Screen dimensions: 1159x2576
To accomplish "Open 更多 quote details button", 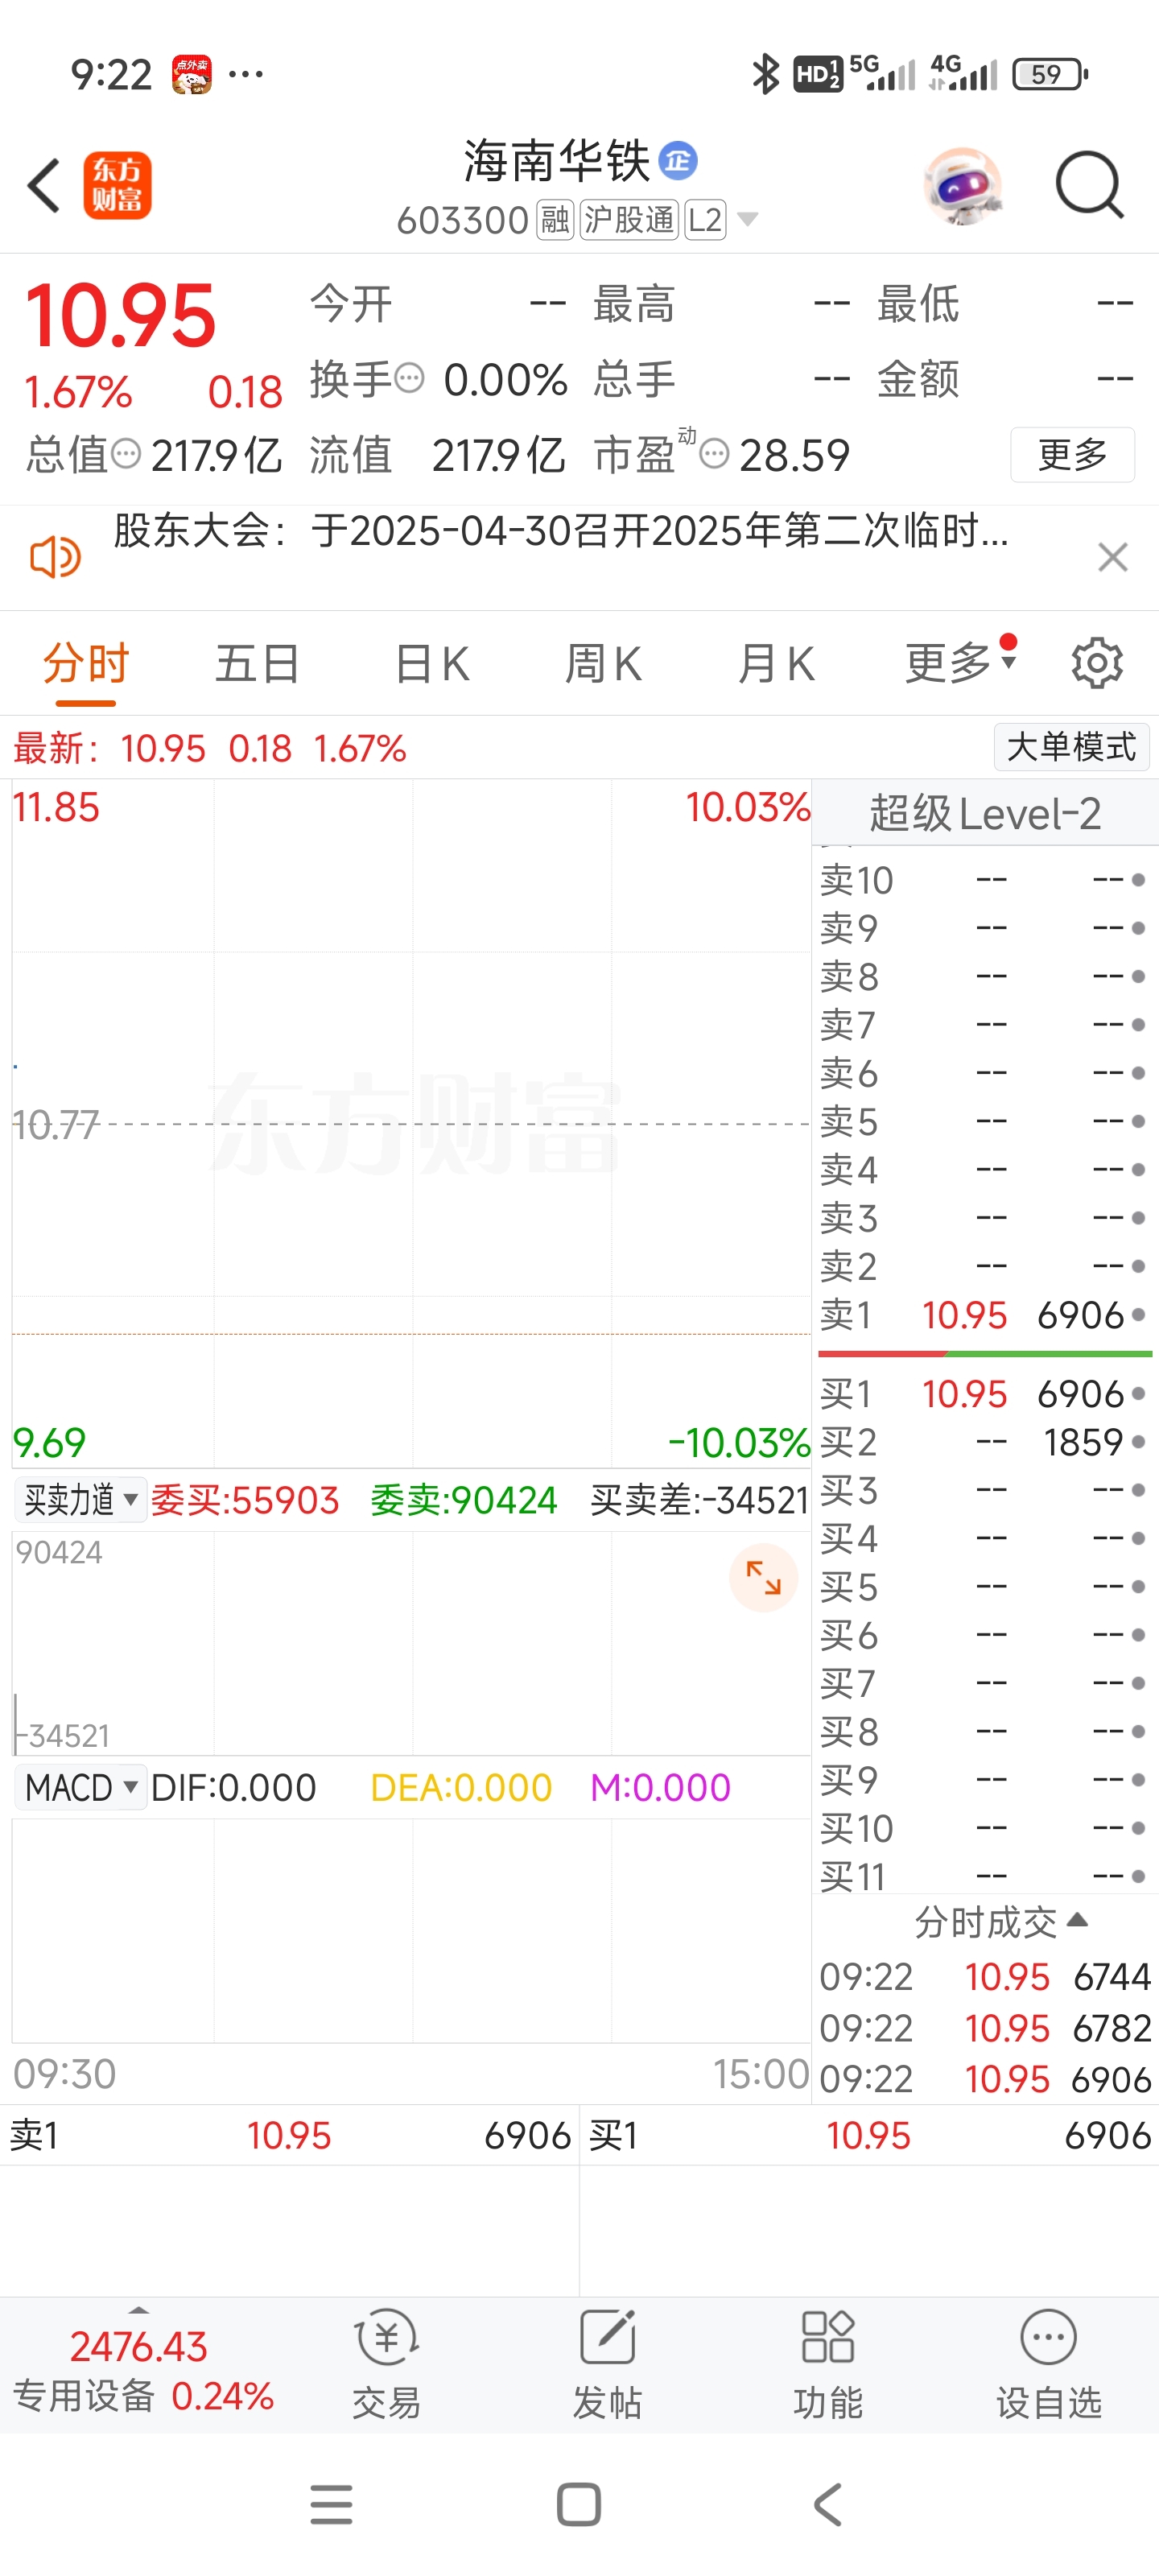I will (x=1072, y=455).
